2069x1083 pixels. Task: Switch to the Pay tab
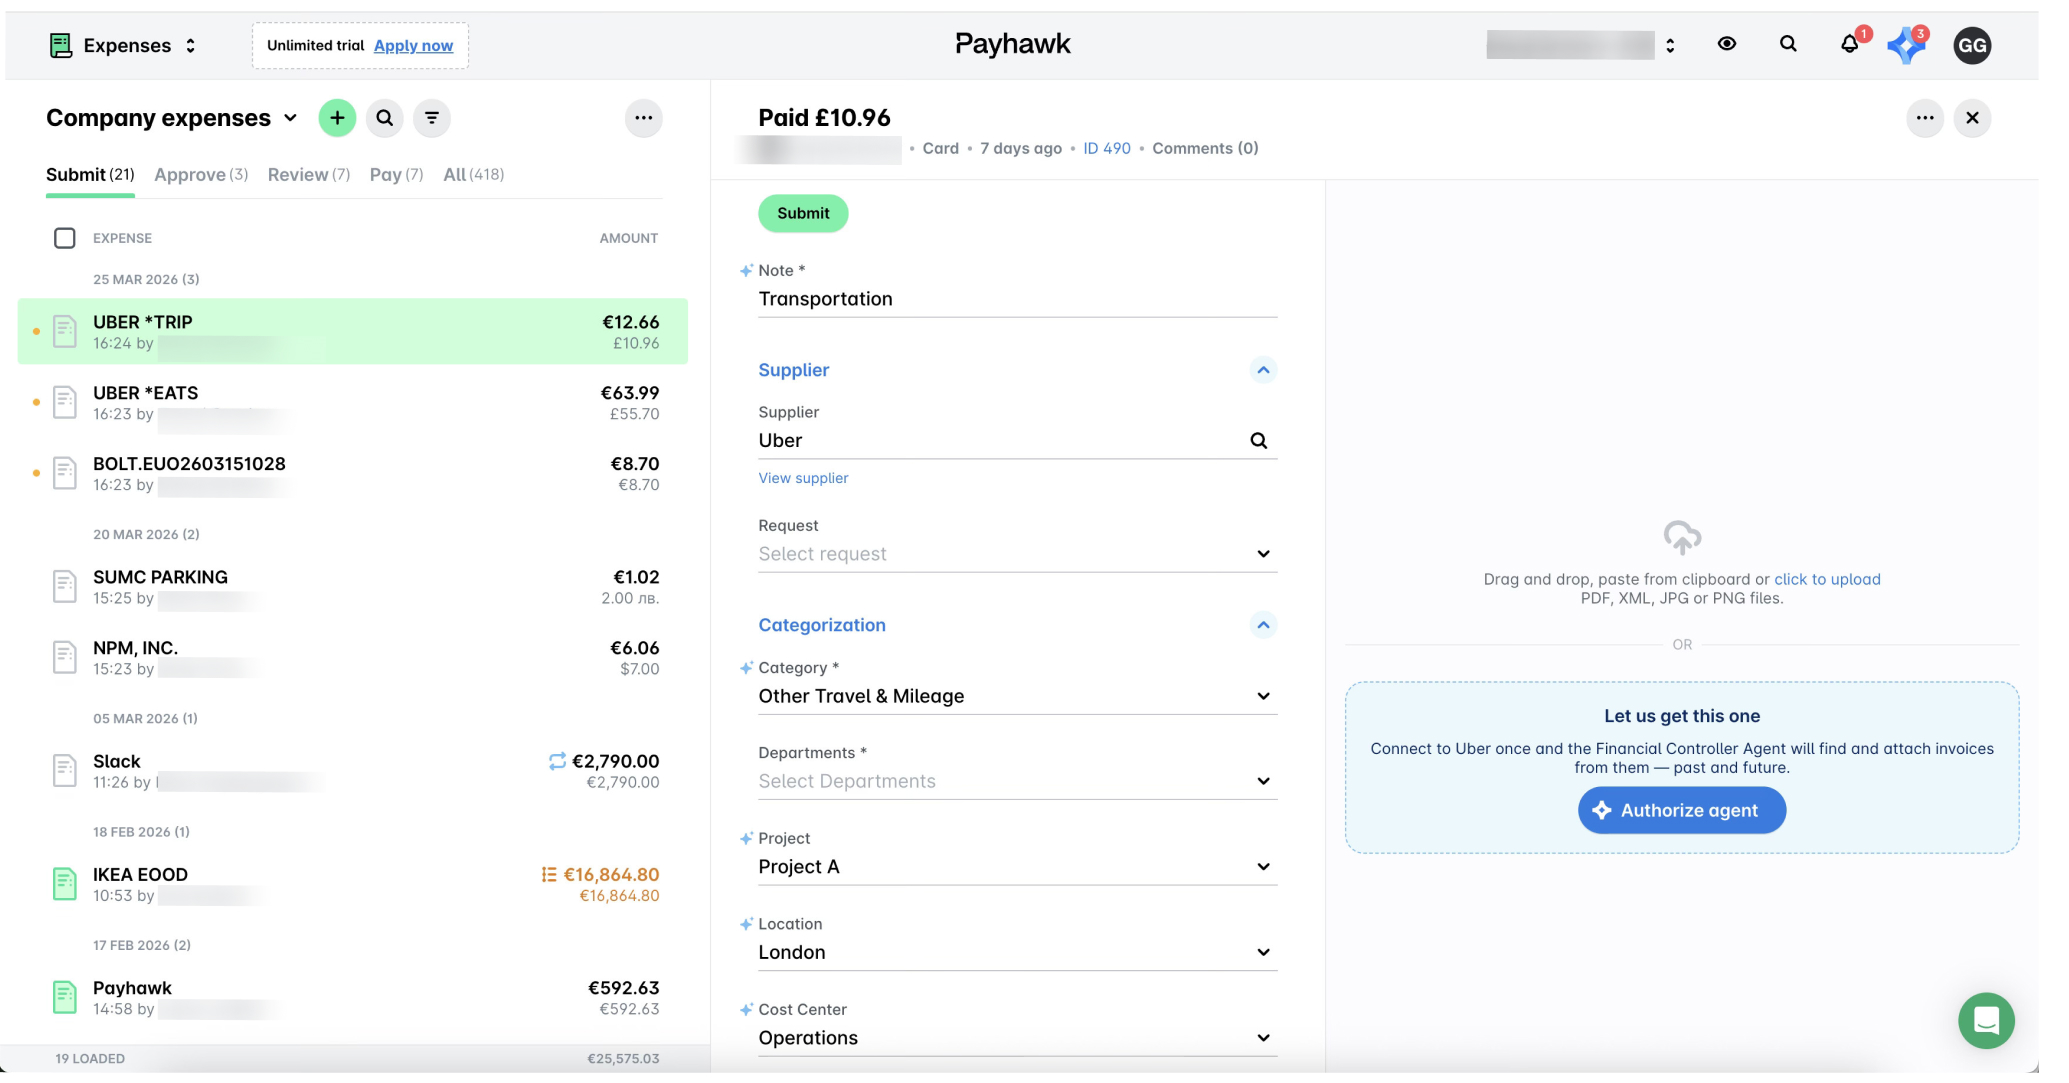pos(396,174)
